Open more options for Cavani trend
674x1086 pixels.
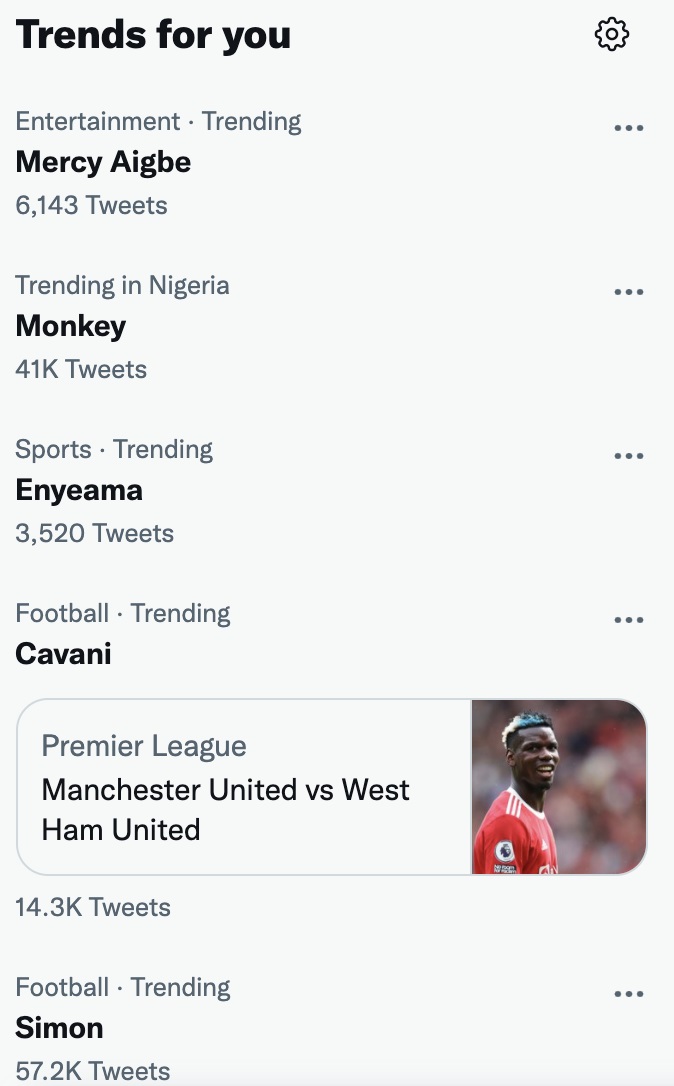628,620
